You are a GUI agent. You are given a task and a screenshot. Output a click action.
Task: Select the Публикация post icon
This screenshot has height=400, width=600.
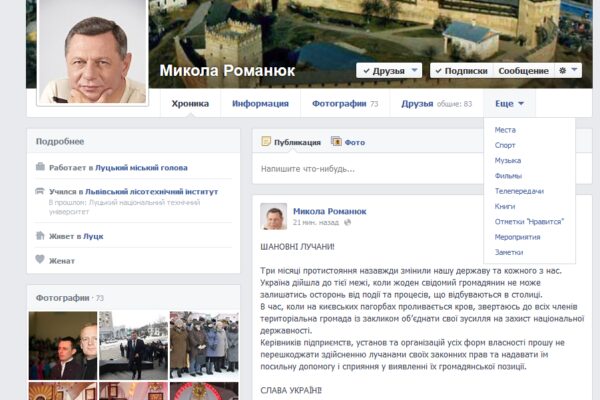266,142
